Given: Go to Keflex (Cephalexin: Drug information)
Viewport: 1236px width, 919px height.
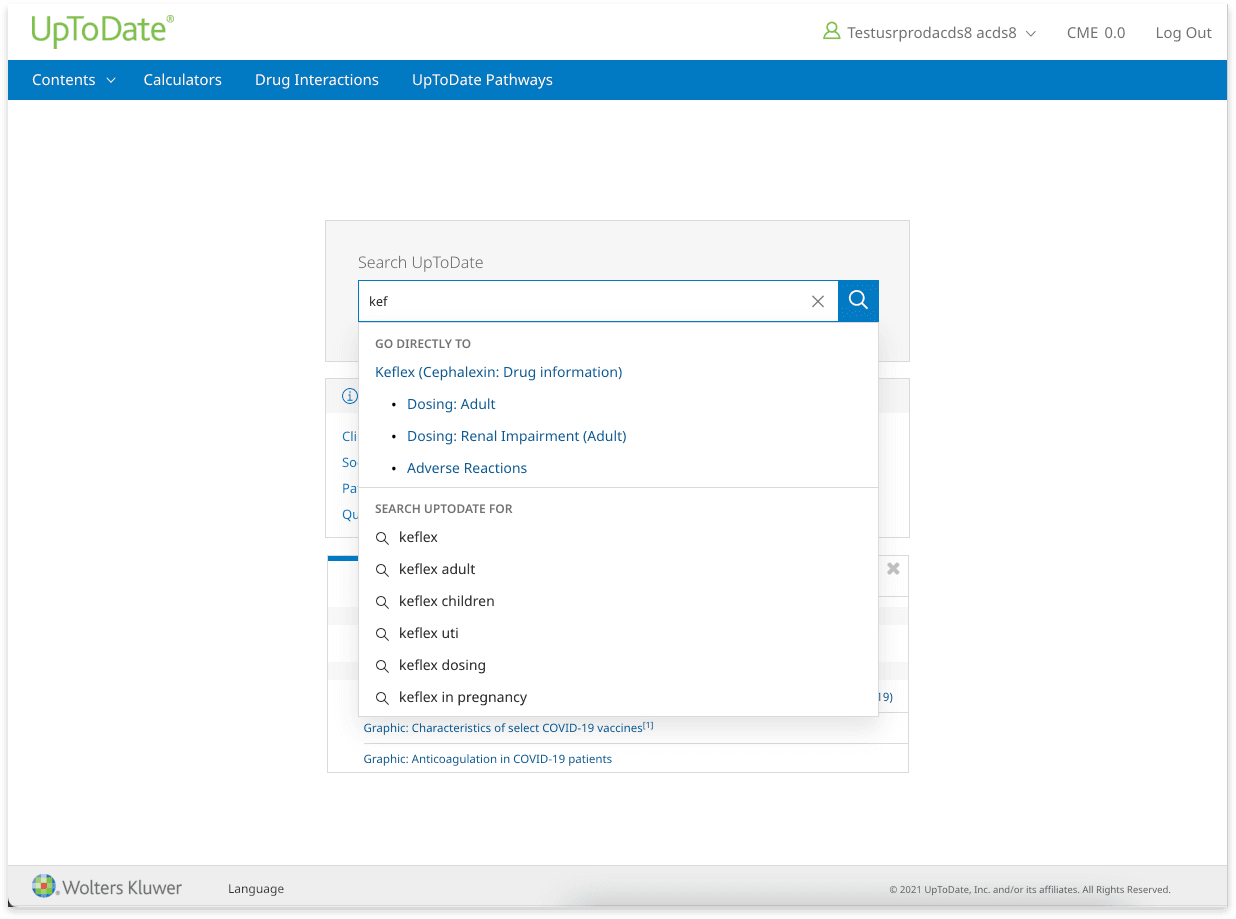Looking at the screenshot, I should (x=499, y=372).
